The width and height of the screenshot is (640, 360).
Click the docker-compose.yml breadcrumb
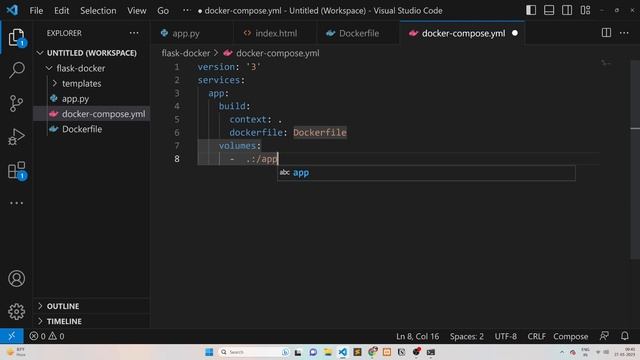coord(278,53)
